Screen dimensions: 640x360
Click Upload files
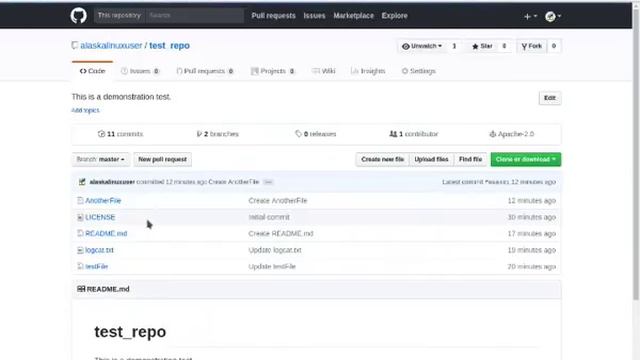click(x=431, y=159)
